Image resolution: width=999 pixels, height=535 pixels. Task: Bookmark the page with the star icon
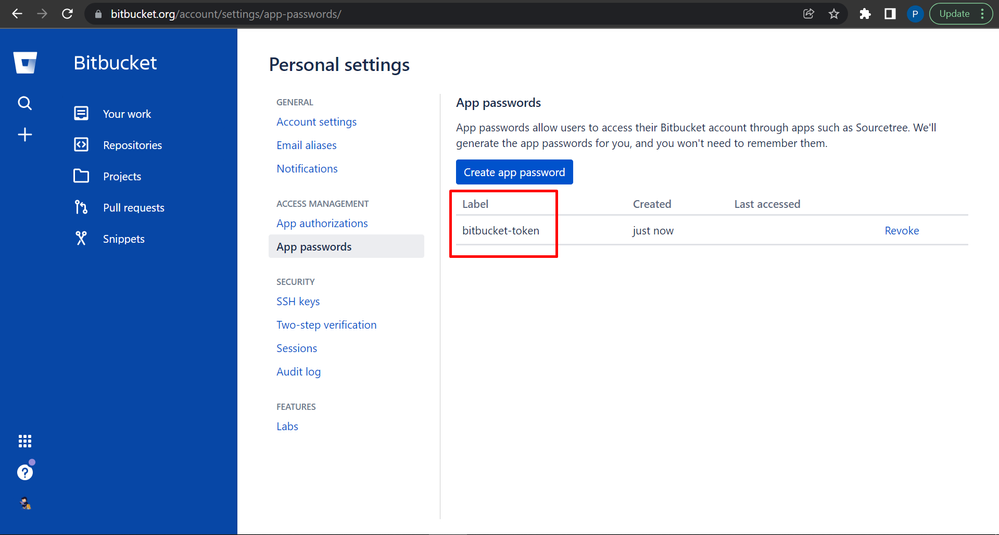(834, 14)
